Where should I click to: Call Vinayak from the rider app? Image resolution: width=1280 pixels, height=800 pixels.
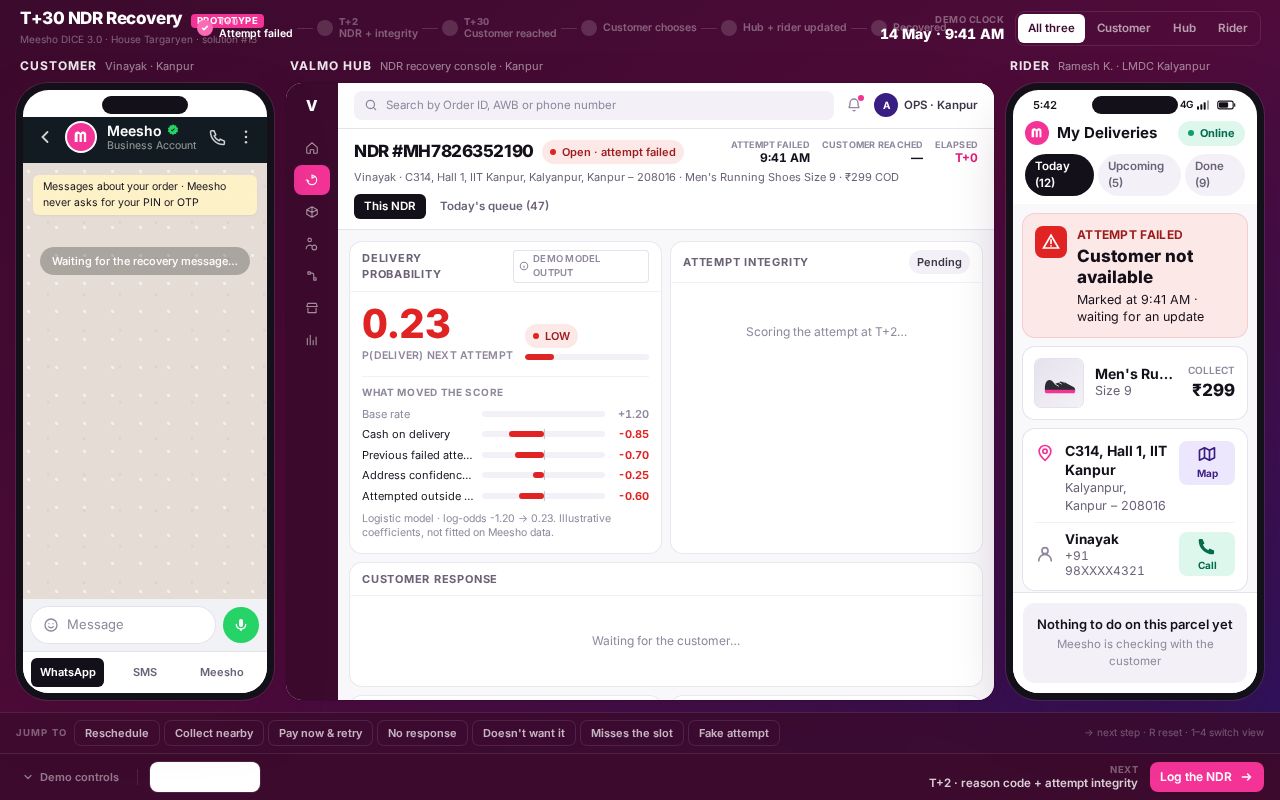(x=1207, y=554)
